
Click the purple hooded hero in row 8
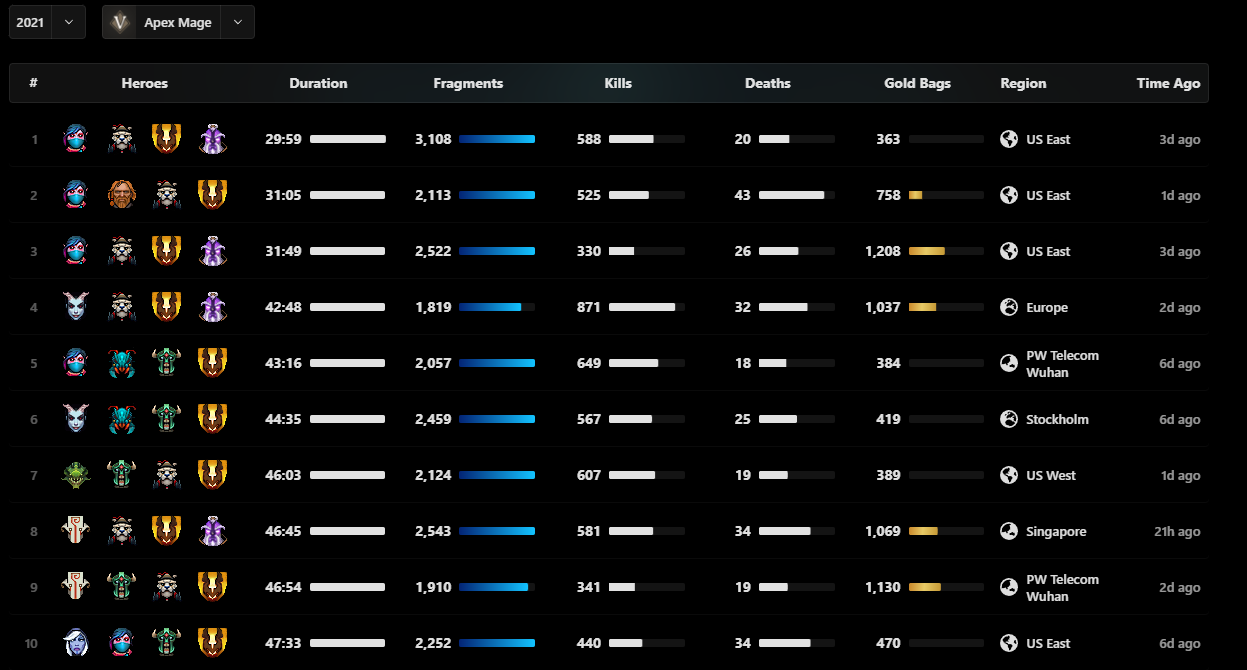211,531
